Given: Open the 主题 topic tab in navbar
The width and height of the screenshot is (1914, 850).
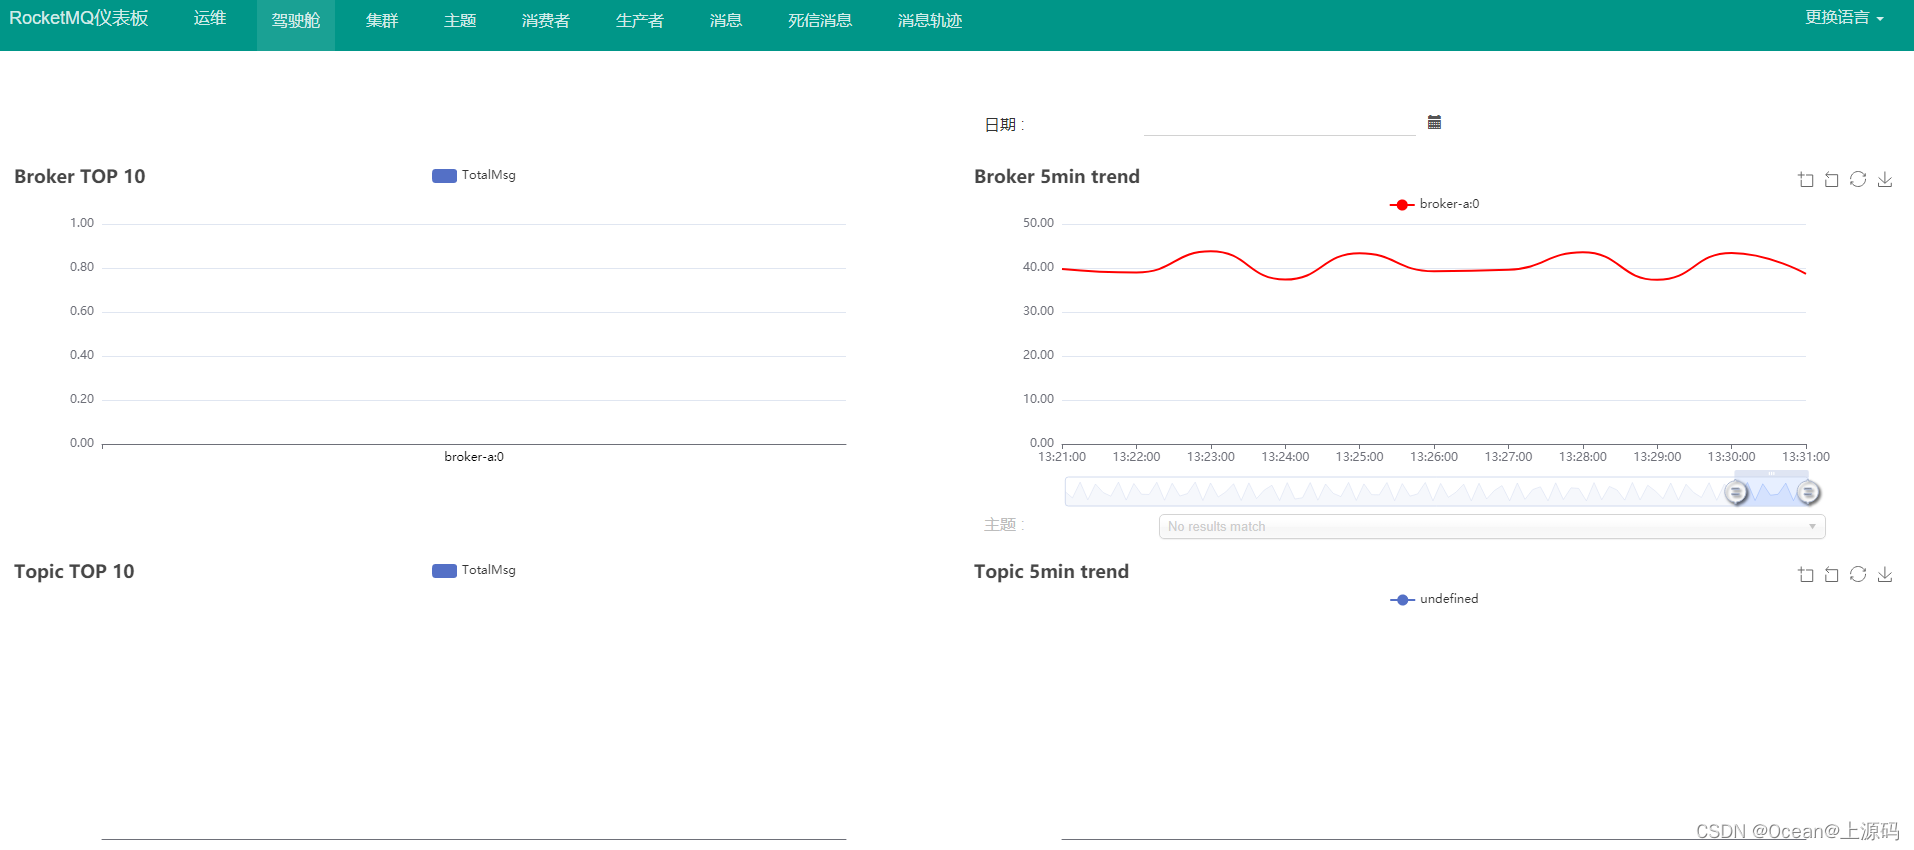Looking at the screenshot, I should (x=460, y=20).
